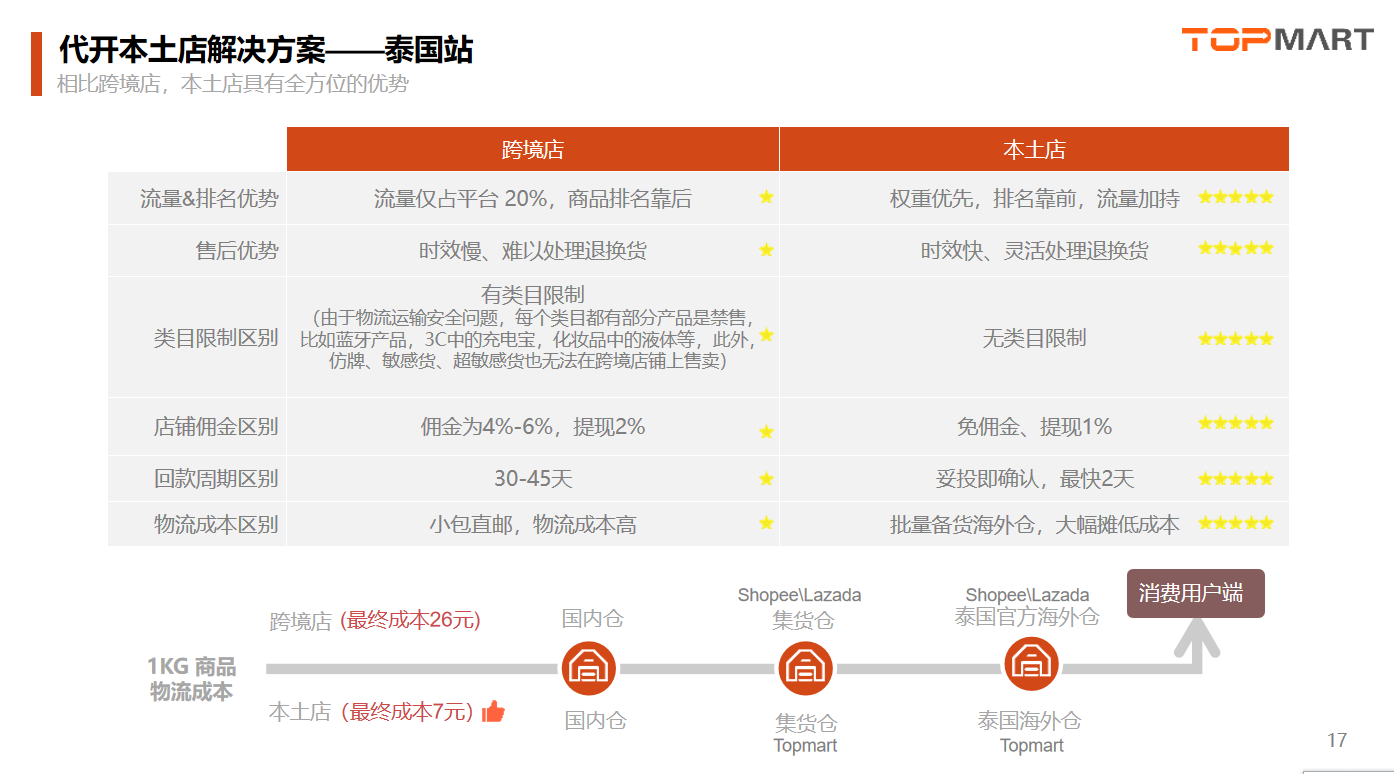Click the five stars next to 无类目限制
1394x774 pixels.
(1235, 339)
